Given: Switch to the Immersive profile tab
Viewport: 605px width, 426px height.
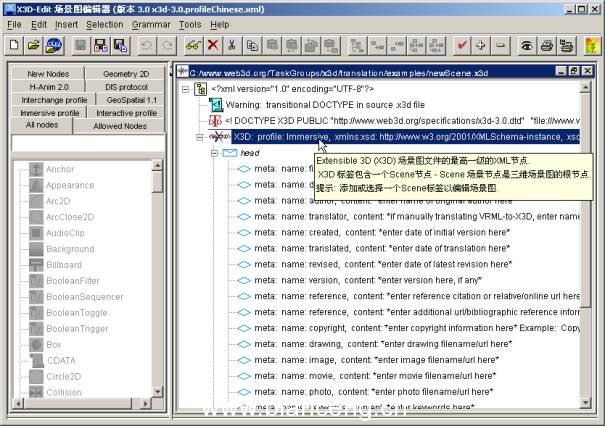Looking at the screenshot, I should [x=49, y=113].
